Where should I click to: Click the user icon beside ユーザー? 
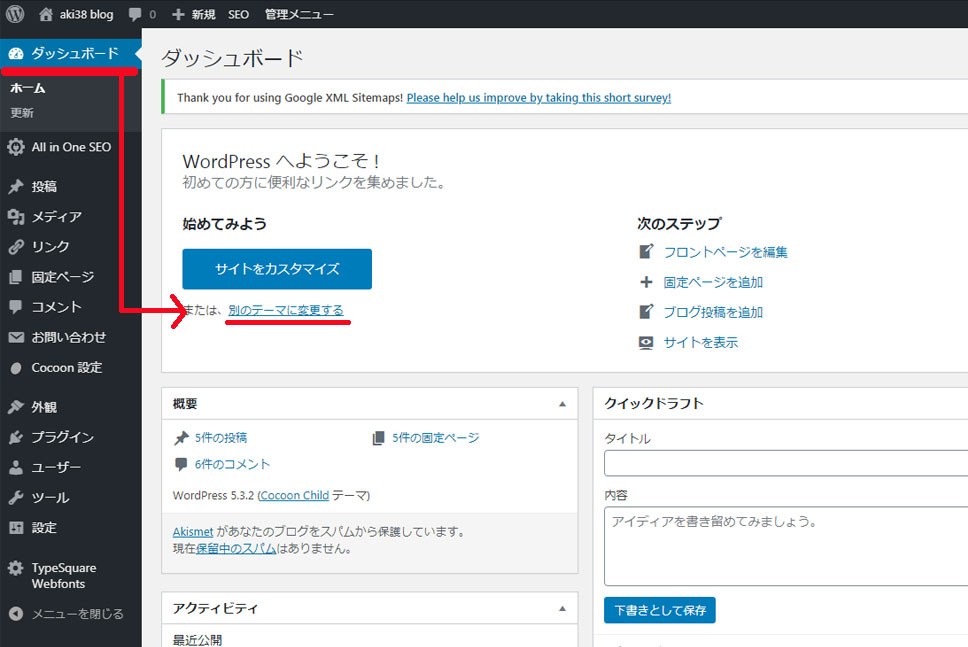16,467
